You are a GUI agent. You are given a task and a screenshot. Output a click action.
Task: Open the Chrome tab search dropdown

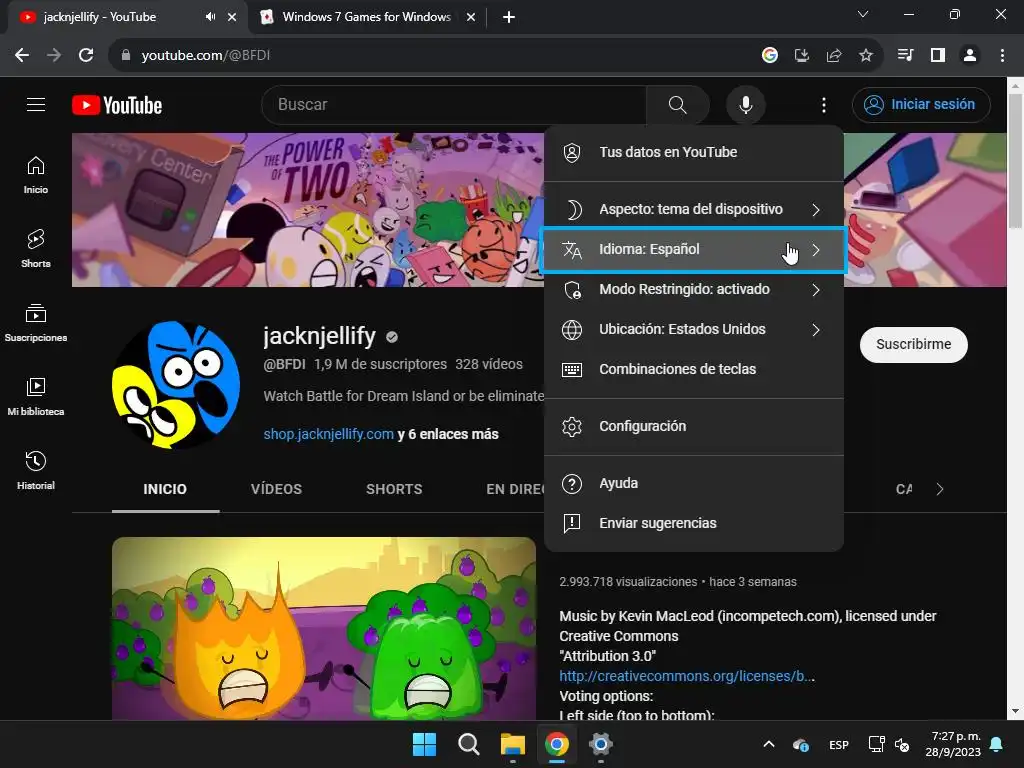[863, 14]
